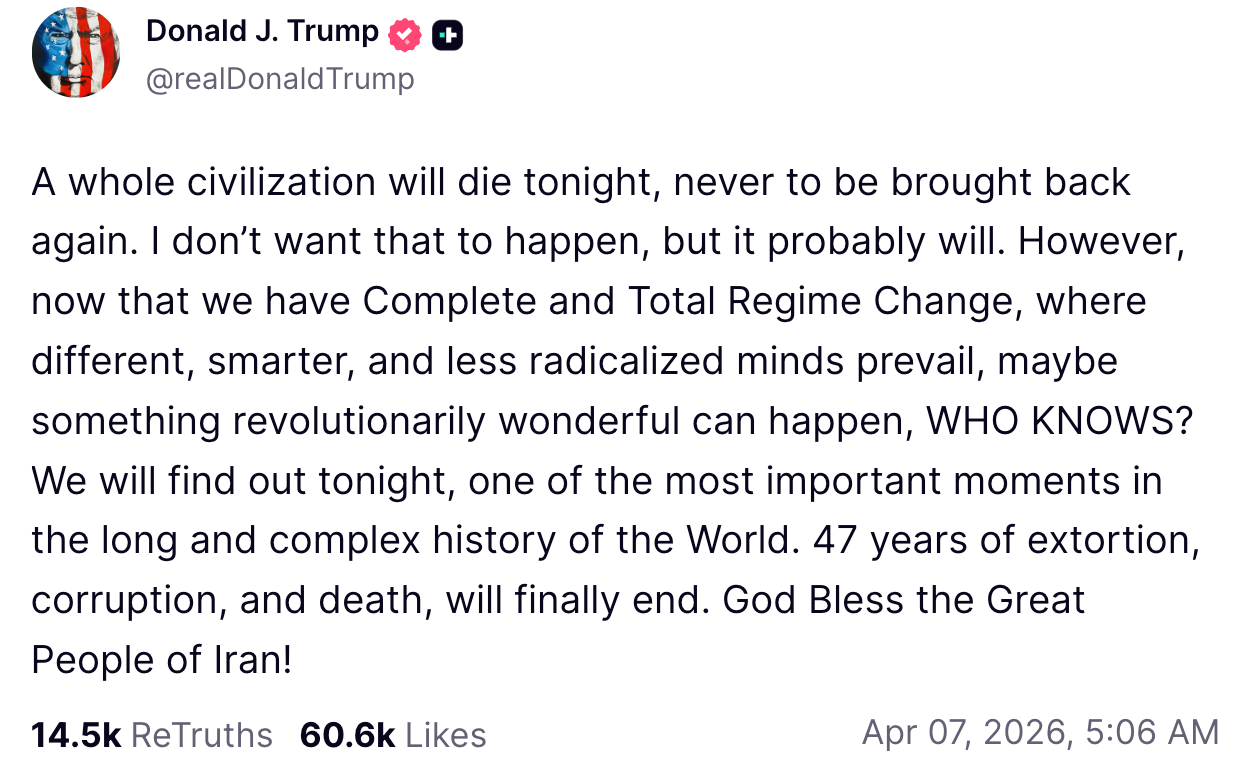
Task: Open the Donald J. Trump display name
Action: [262, 32]
